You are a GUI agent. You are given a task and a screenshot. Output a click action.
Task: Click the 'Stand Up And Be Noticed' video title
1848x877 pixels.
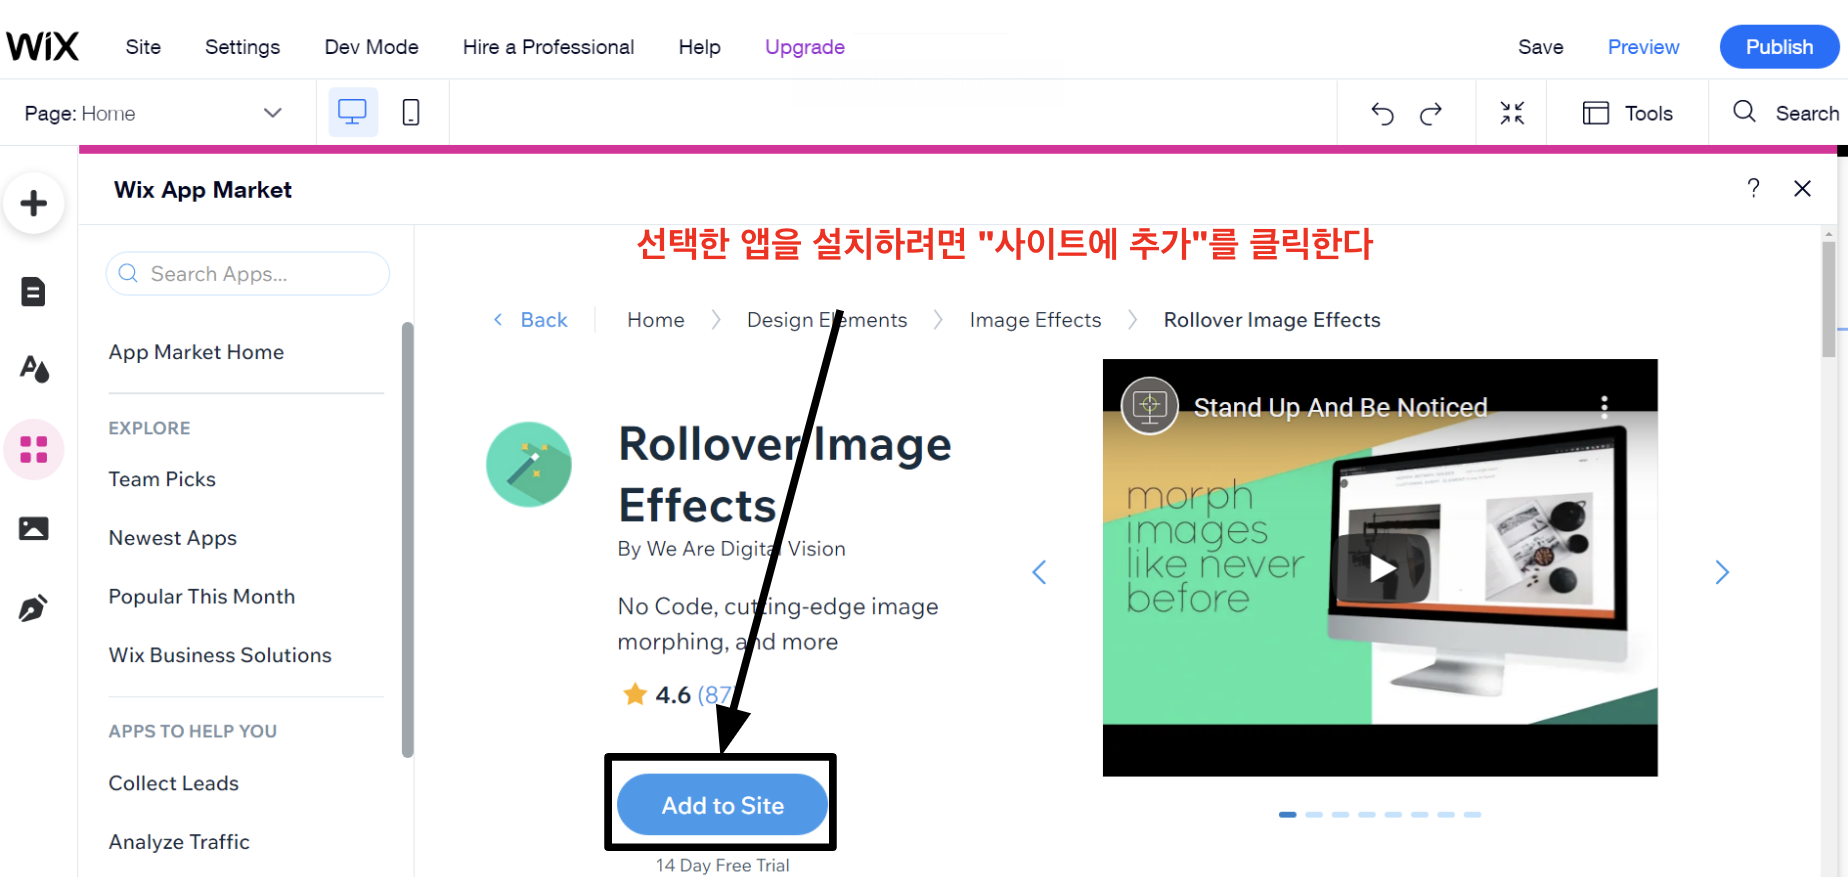tap(1340, 407)
